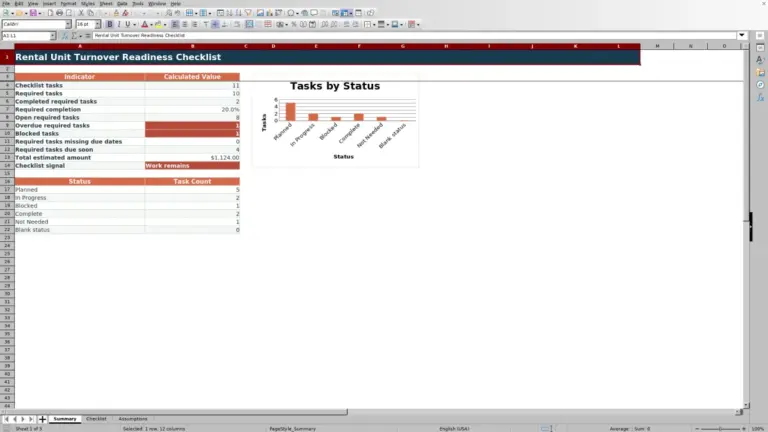Click the Format as Percent icon
768x432 pixels.
[x=294, y=24]
